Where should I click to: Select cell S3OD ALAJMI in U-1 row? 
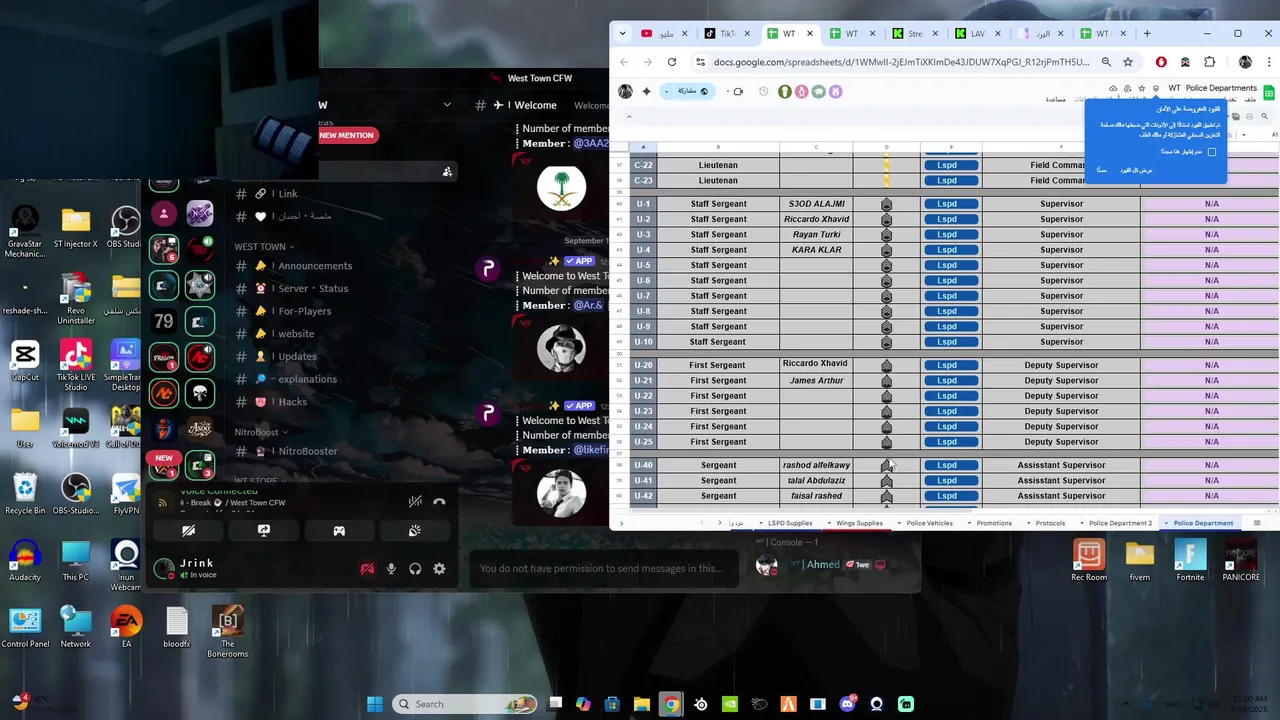(x=816, y=204)
